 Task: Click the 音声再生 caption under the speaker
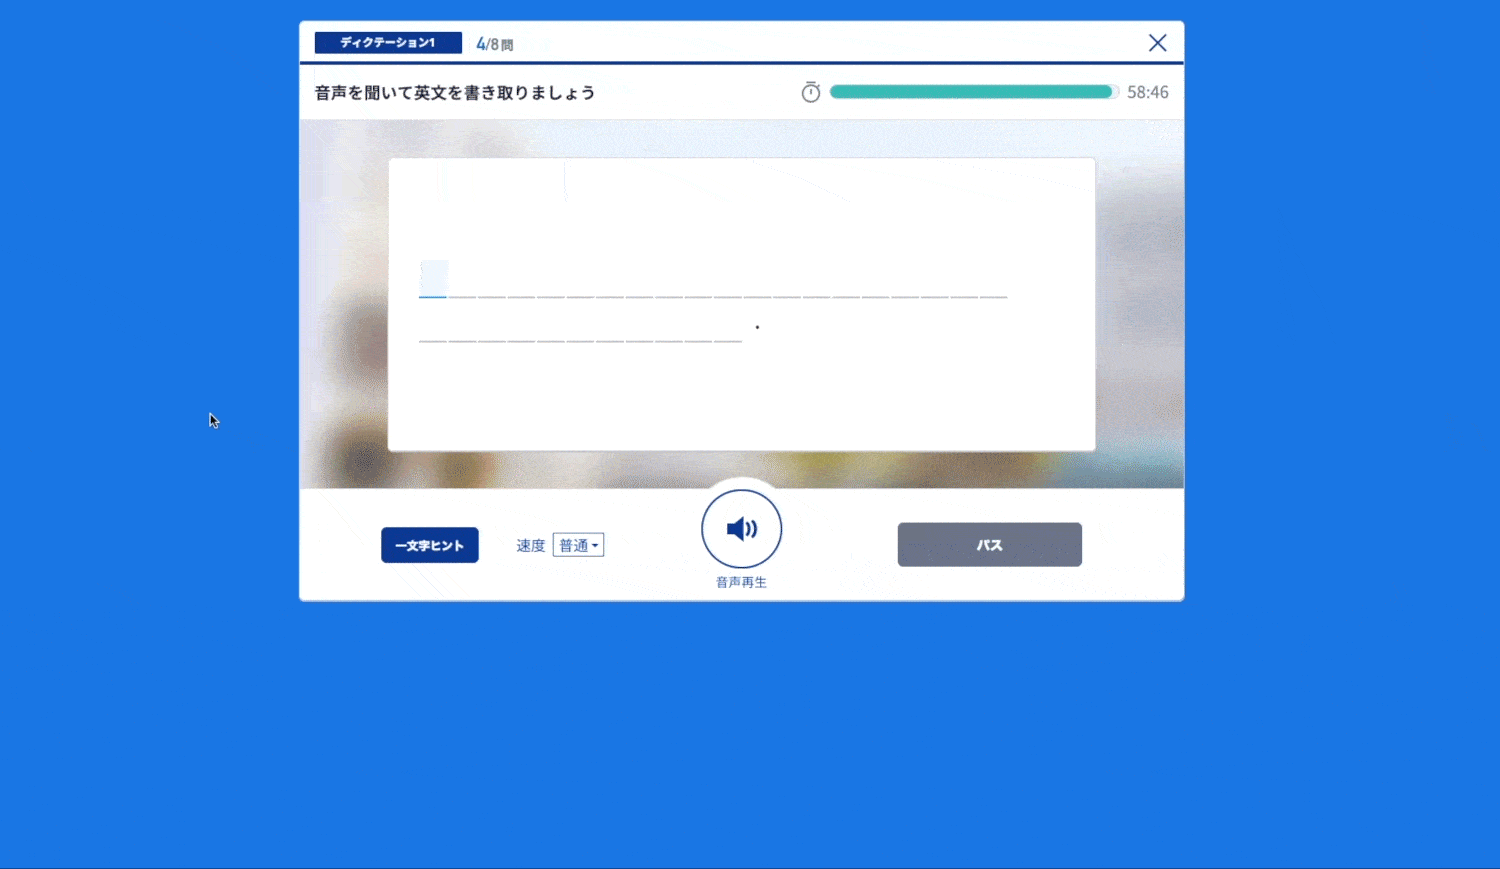tap(741, 582)
